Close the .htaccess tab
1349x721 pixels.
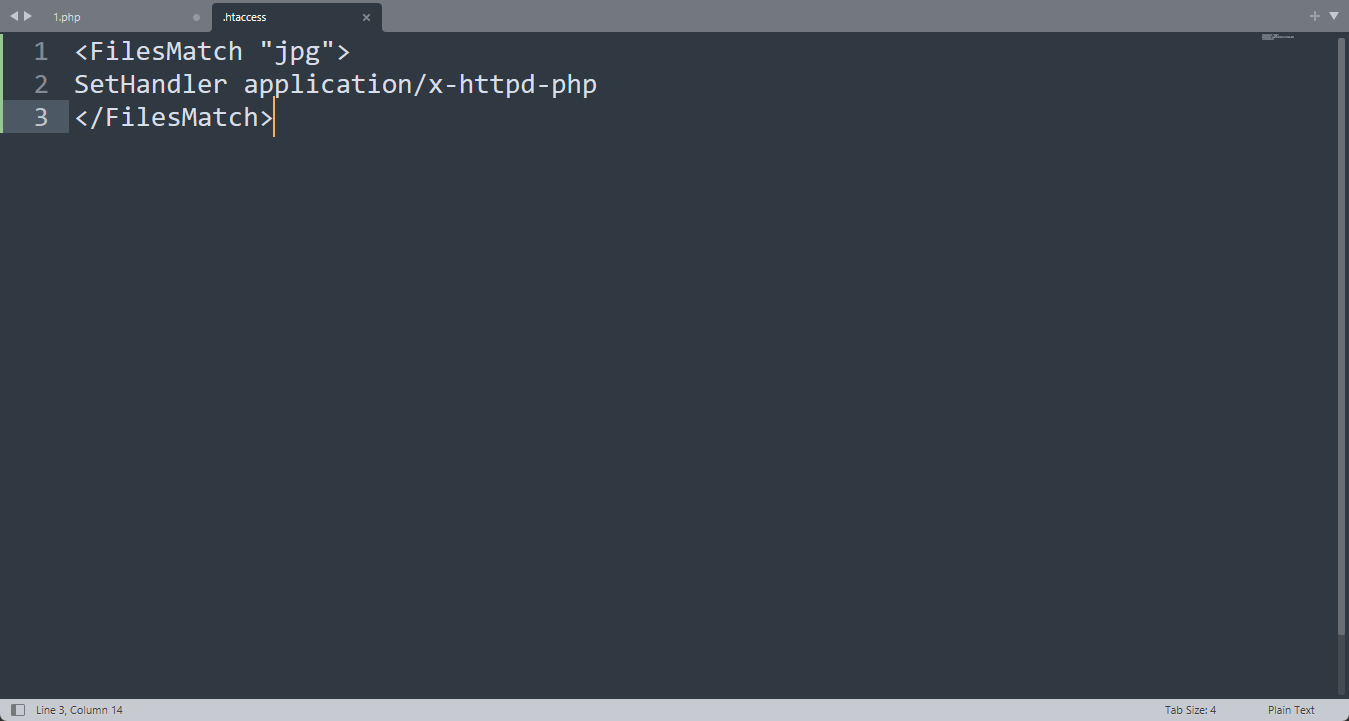point(366,17)
